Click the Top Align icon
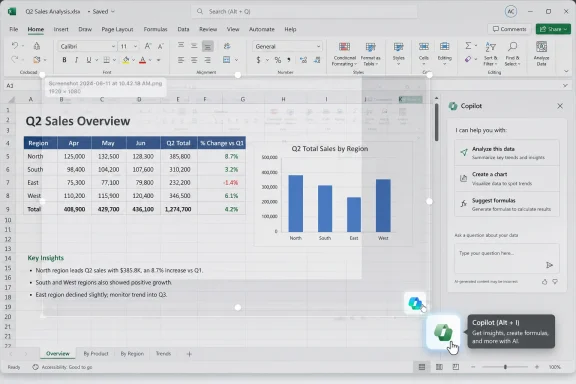The image size is (576, 384). (x=181, y=46)
